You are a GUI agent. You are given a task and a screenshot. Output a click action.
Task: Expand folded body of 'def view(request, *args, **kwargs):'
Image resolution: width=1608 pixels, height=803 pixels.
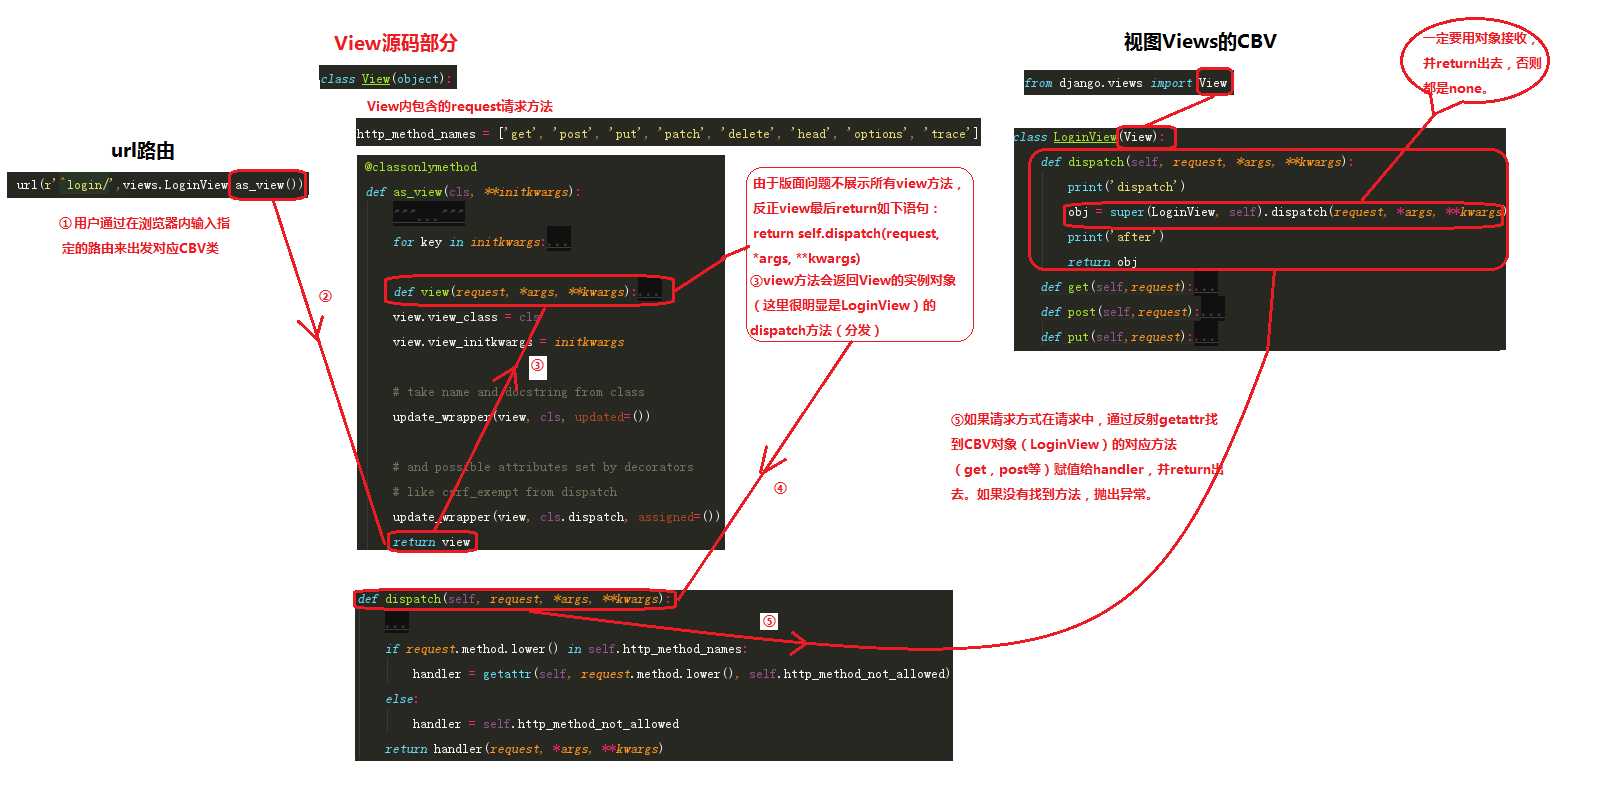pyautogui.click(x=650, y=291)
